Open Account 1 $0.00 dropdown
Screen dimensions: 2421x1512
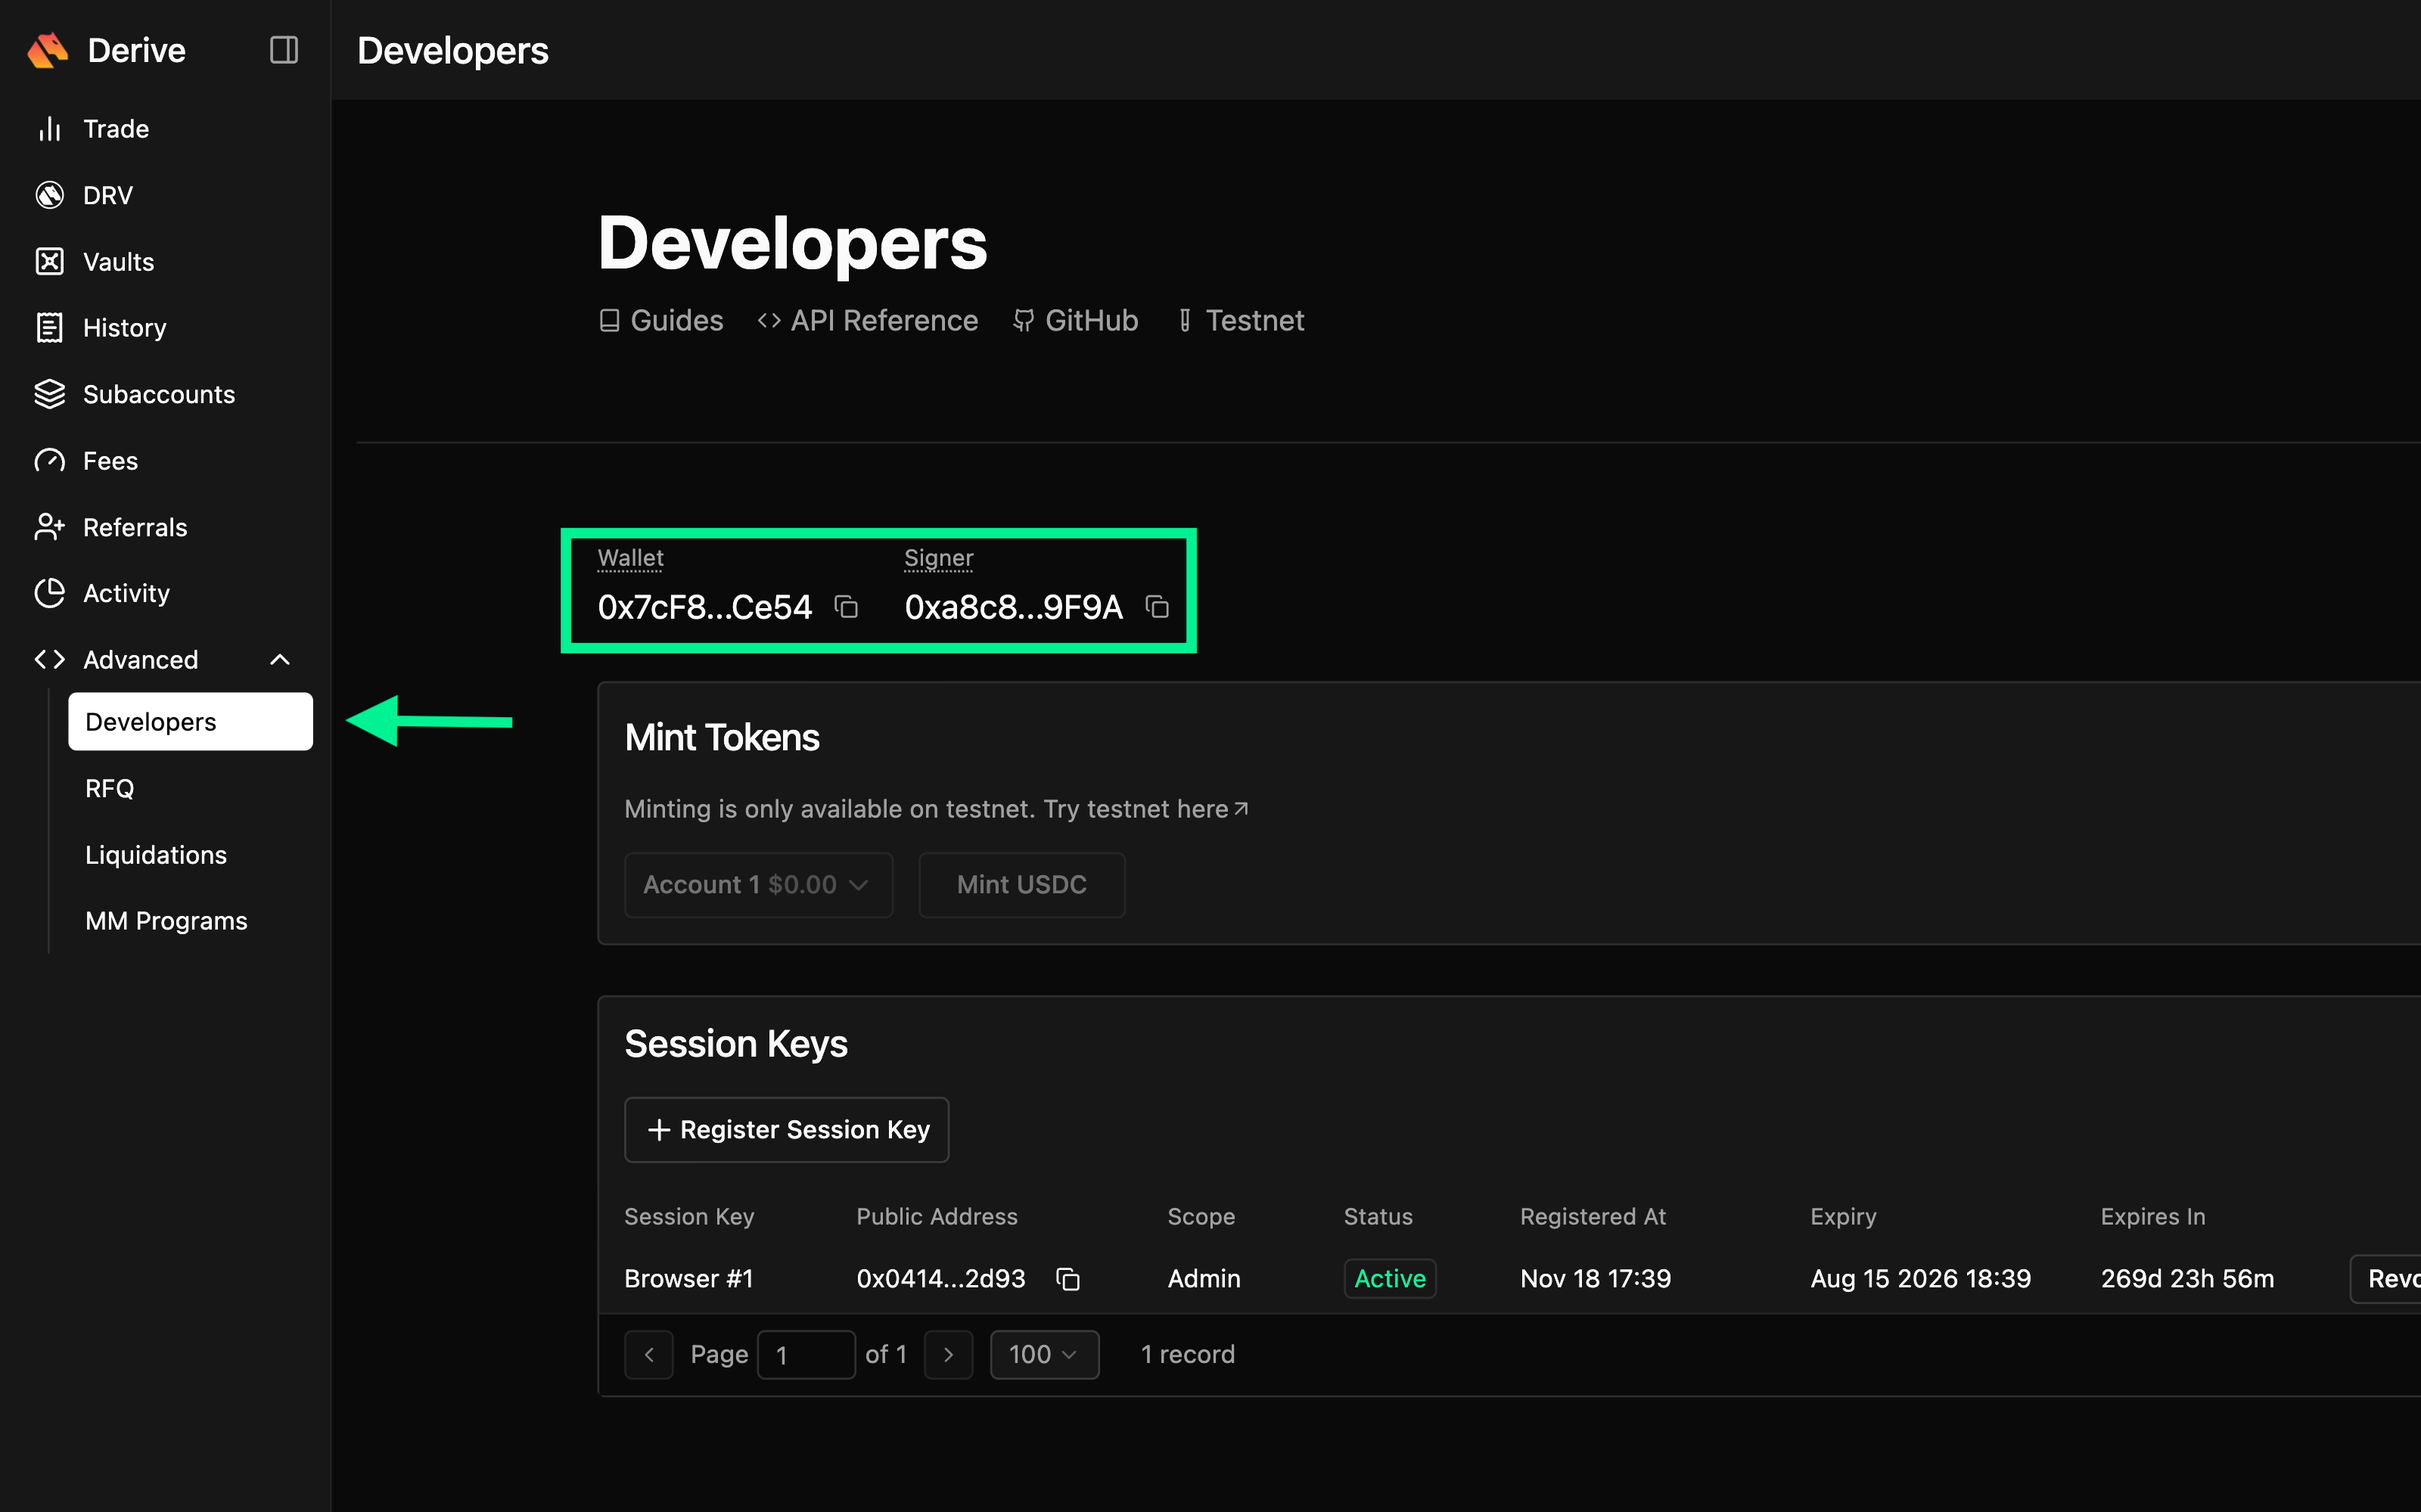pyautogui.click(x=757, y=885)
